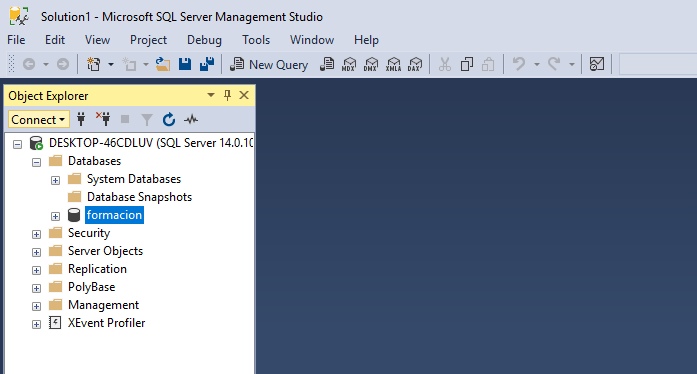Screen dimensions: 697x374
Task: Select the System Databases folder
Action: (x=134, y=179)
